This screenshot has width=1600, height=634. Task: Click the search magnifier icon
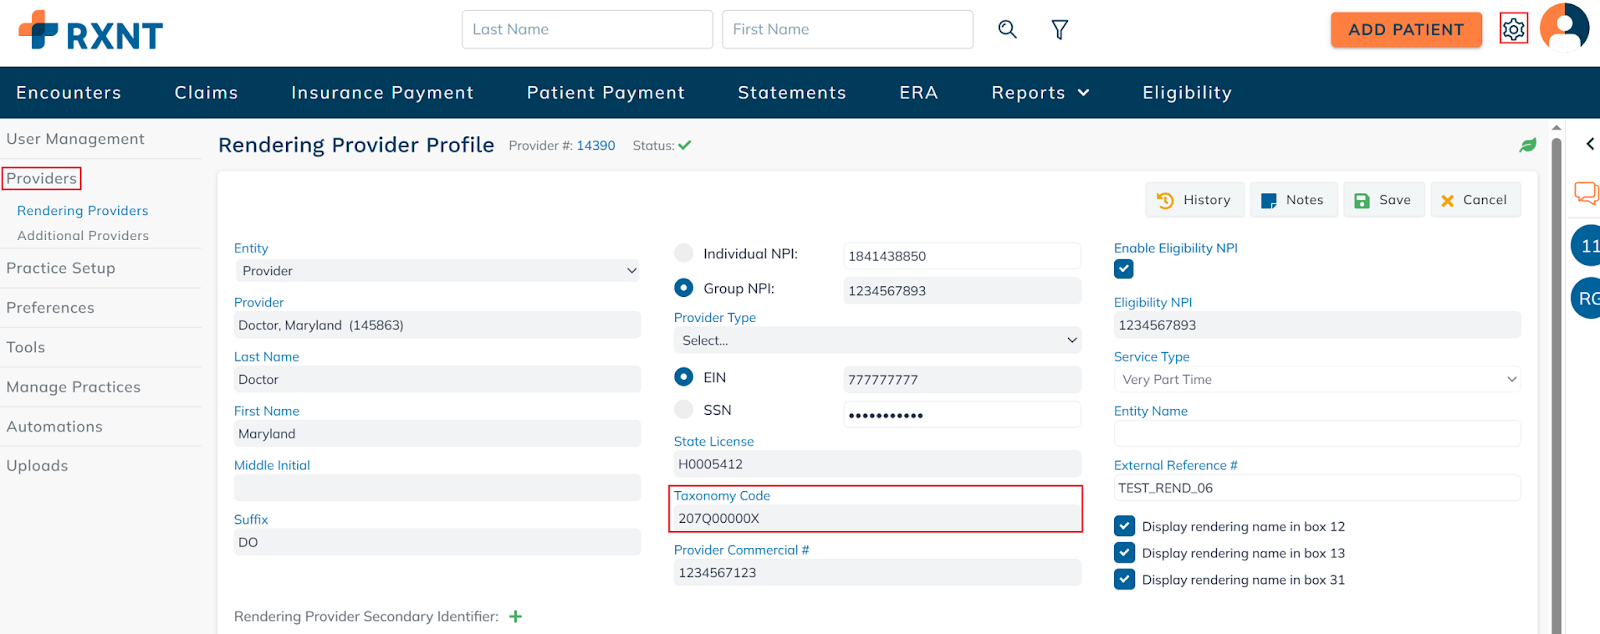pos(1007,30)
